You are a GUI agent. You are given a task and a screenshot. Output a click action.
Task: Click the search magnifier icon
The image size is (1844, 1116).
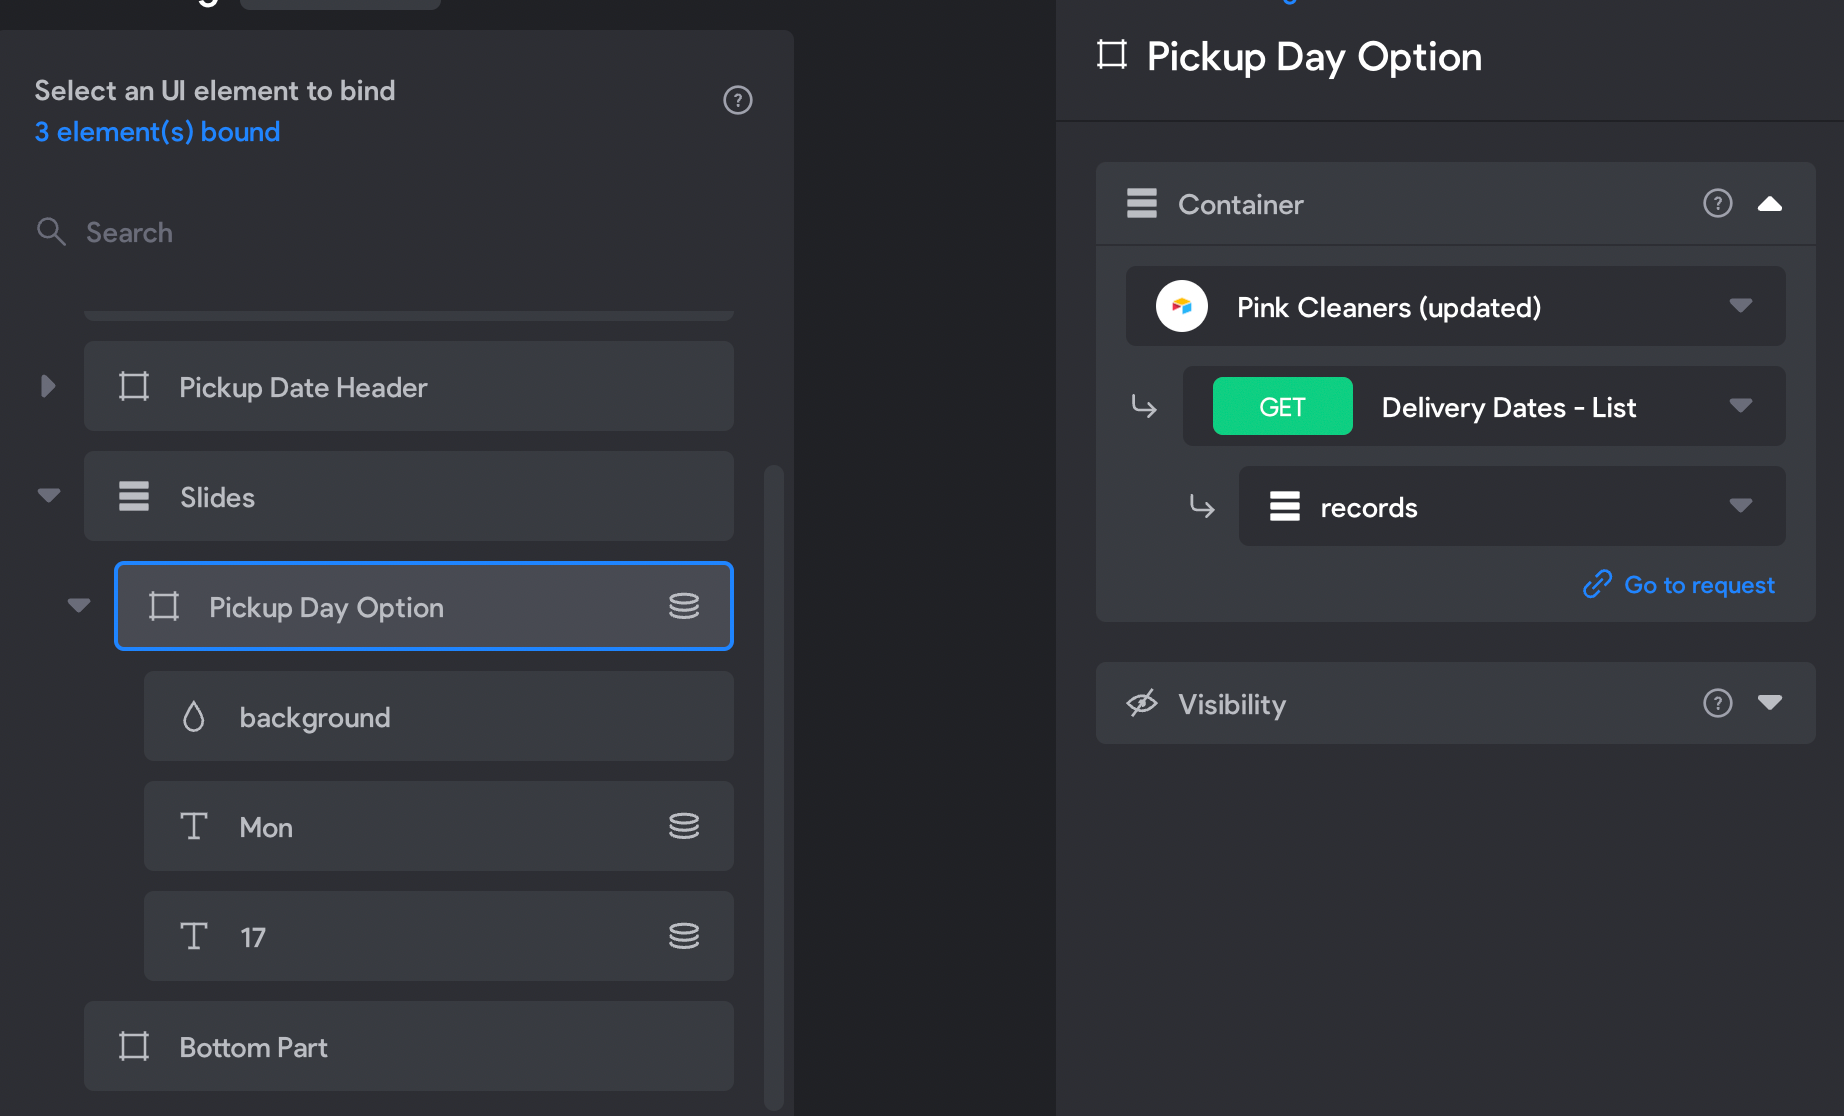coord(51,232)
